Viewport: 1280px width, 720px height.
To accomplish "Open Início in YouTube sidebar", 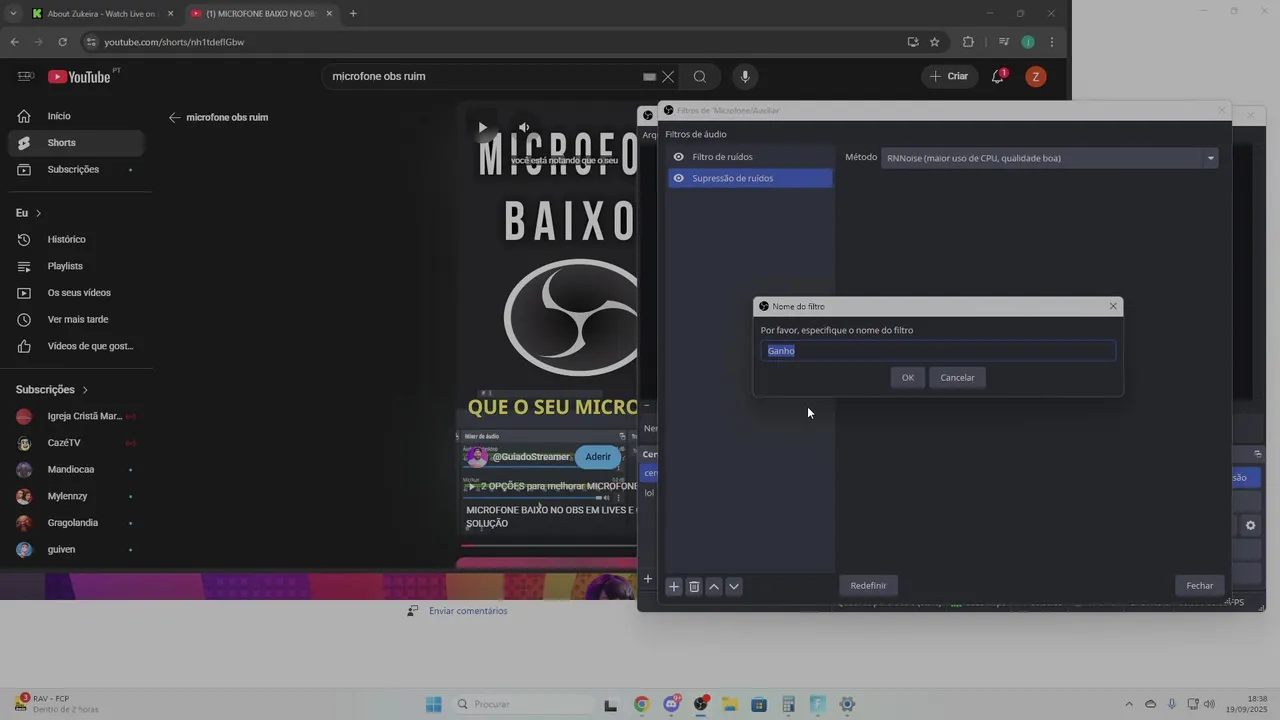I will tap(76, 116).
